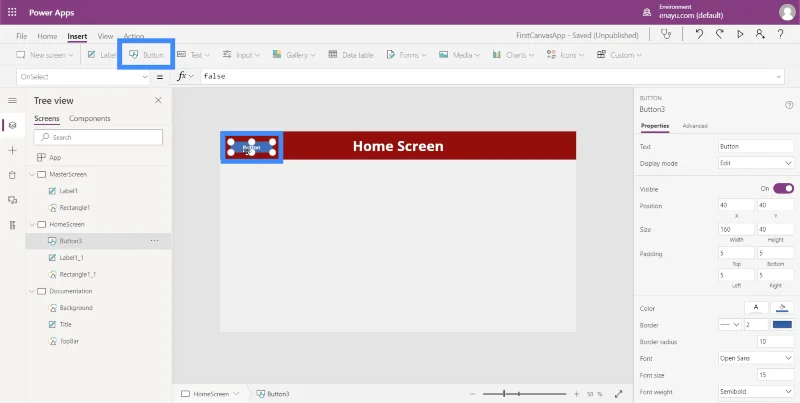Image resolution: width=800 pixels, height=403 pixels.
Task: Open the Advanced tools icon in sidebar
Action: point(12,225)
